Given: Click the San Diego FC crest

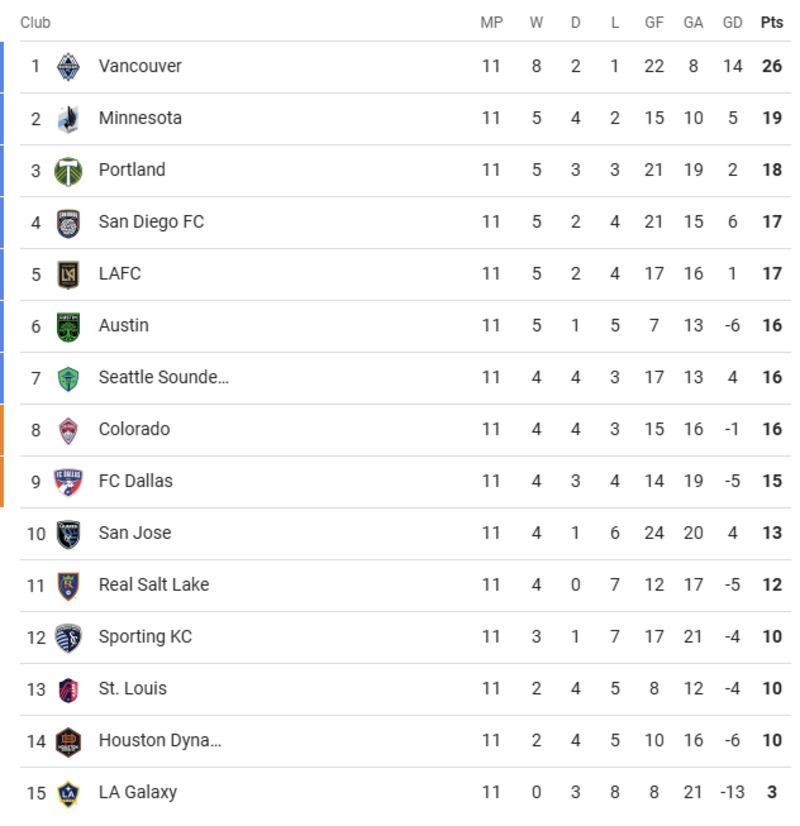Looking at the screenshot, I should tap(68, 223).
